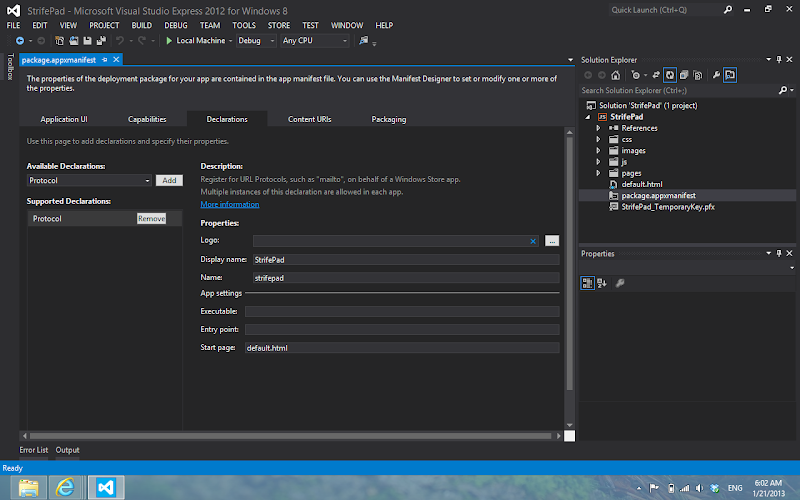The height and width of the screenshot is (500, 800).
Task: Expand the pages folder node
Action: pos(598,173)
